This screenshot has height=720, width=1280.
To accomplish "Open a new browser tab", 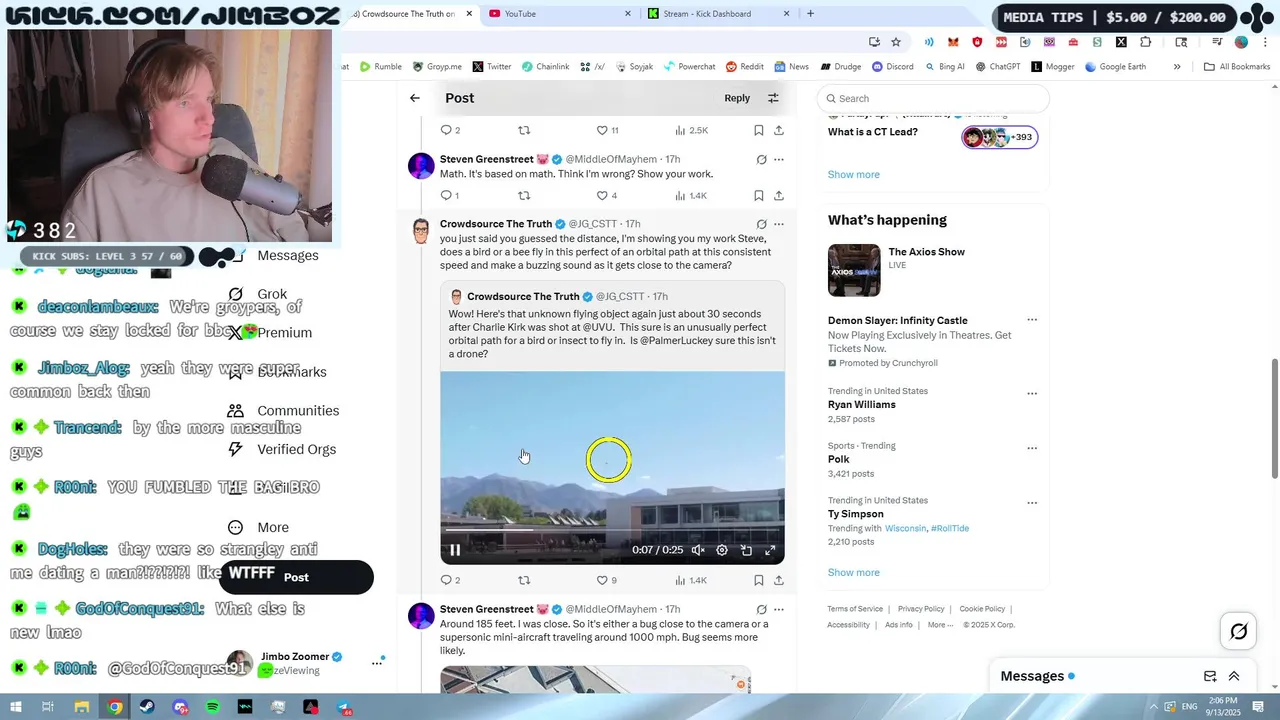I will (x=810, y=14).
